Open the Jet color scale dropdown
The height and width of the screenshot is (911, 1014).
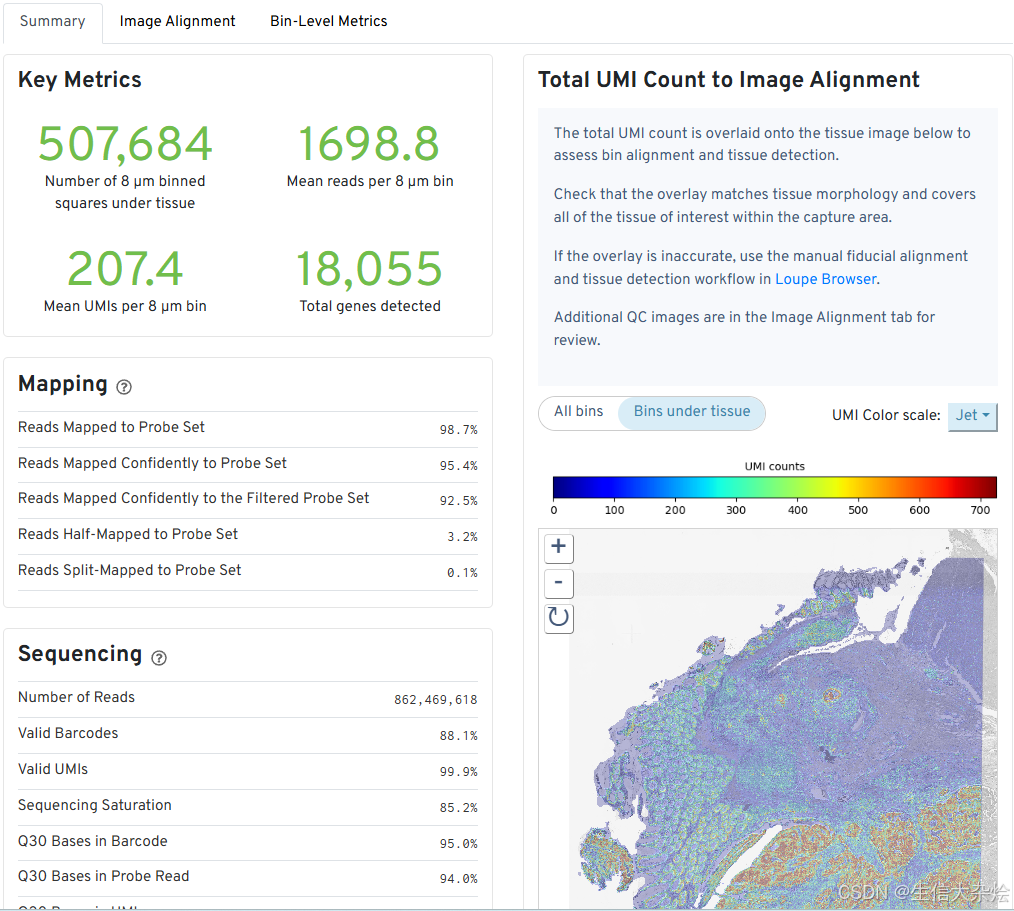coord(972,416)
